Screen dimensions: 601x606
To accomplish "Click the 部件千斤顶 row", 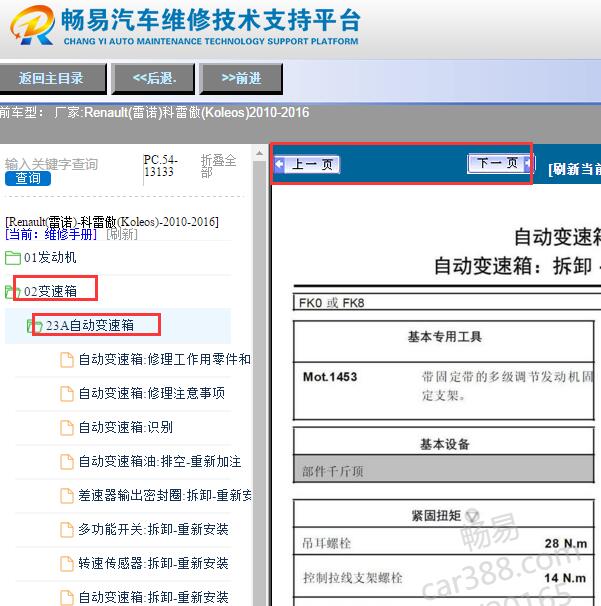I will [x=444, y=469].
